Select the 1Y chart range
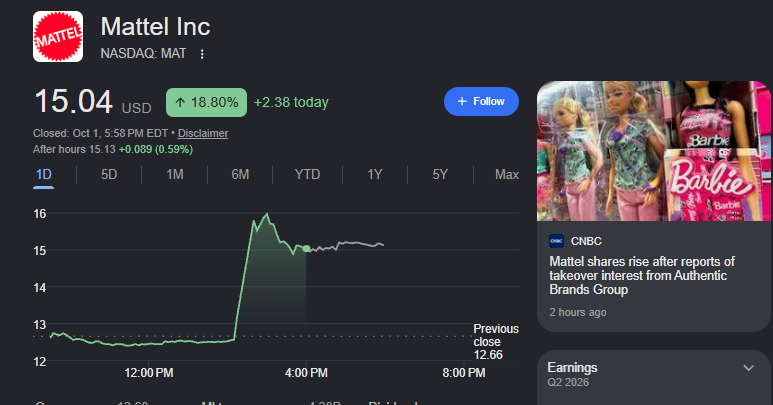 [375, 174]
